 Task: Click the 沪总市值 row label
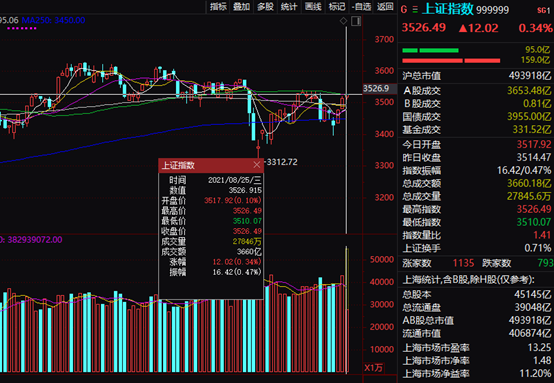pos(422,76)
